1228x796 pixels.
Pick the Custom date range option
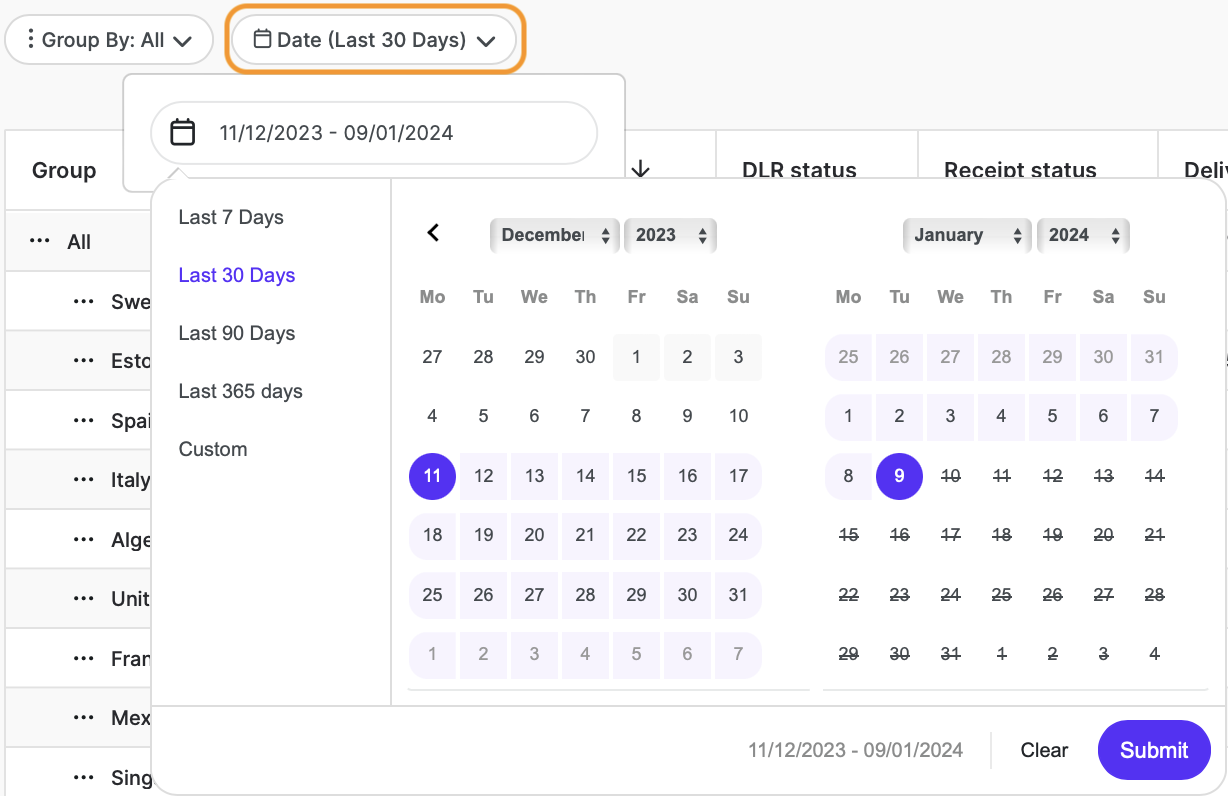click(x=213, y=449)
